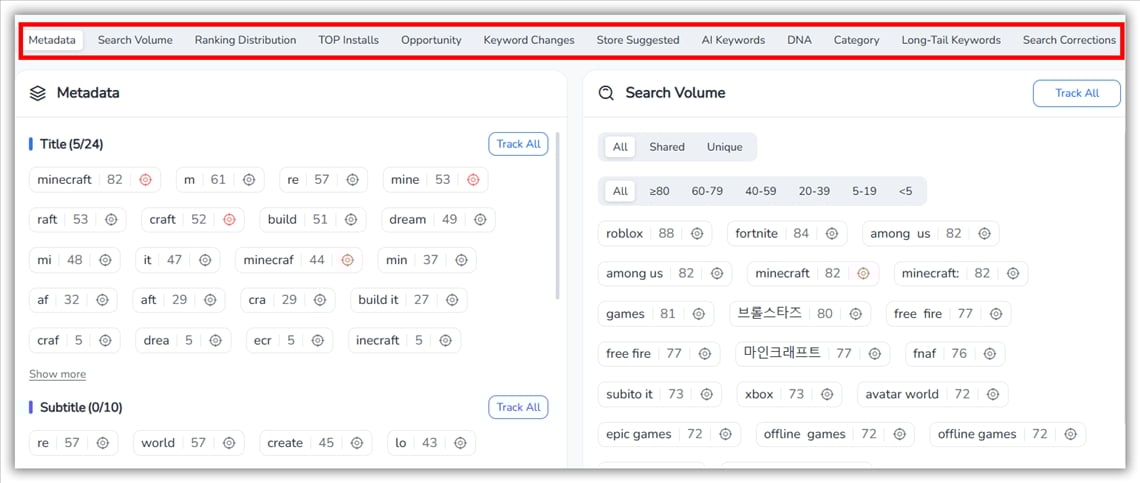Viewport: 1140px width, 483px height.
Task: Track the 'subito it 73' keyword target icon
Action: point(706,394)
